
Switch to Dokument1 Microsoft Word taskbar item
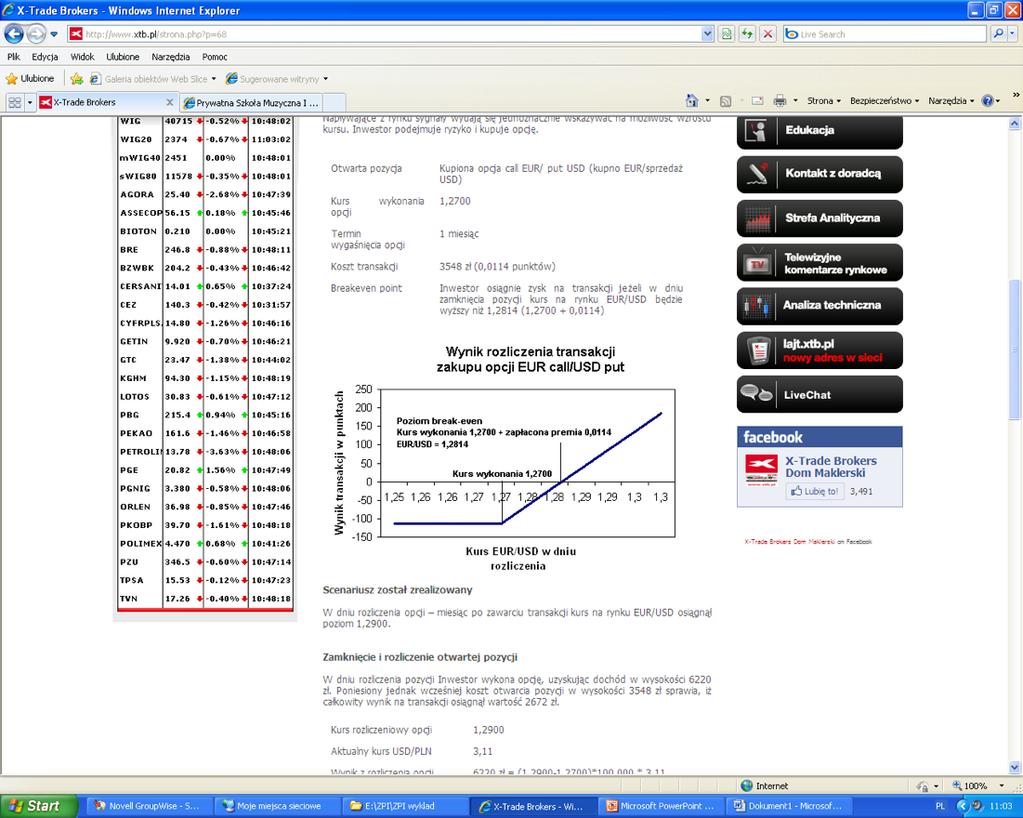[x=789, y=806]
